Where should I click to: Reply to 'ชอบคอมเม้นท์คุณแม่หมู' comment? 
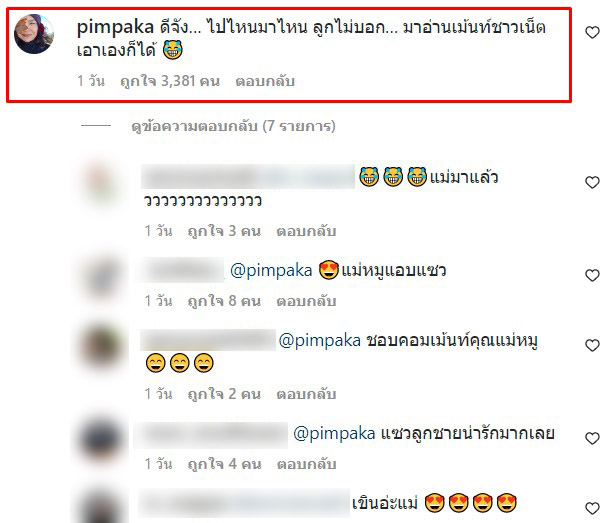point(306,394)
